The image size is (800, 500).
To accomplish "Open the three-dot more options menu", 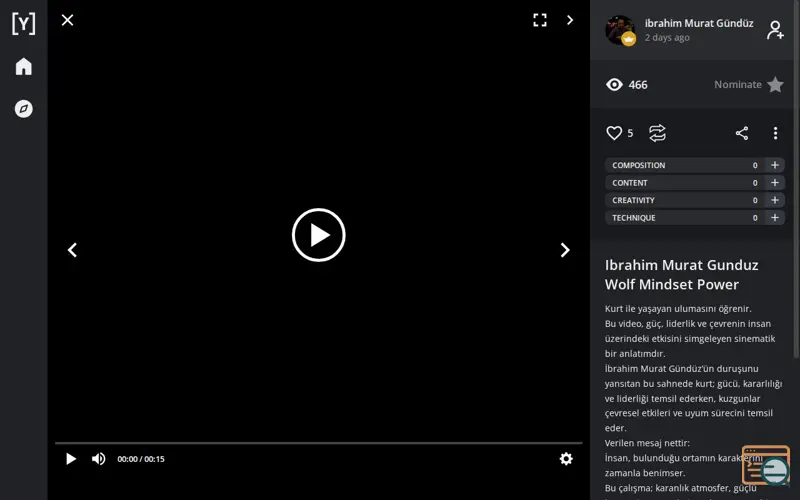I will [775, 133].
